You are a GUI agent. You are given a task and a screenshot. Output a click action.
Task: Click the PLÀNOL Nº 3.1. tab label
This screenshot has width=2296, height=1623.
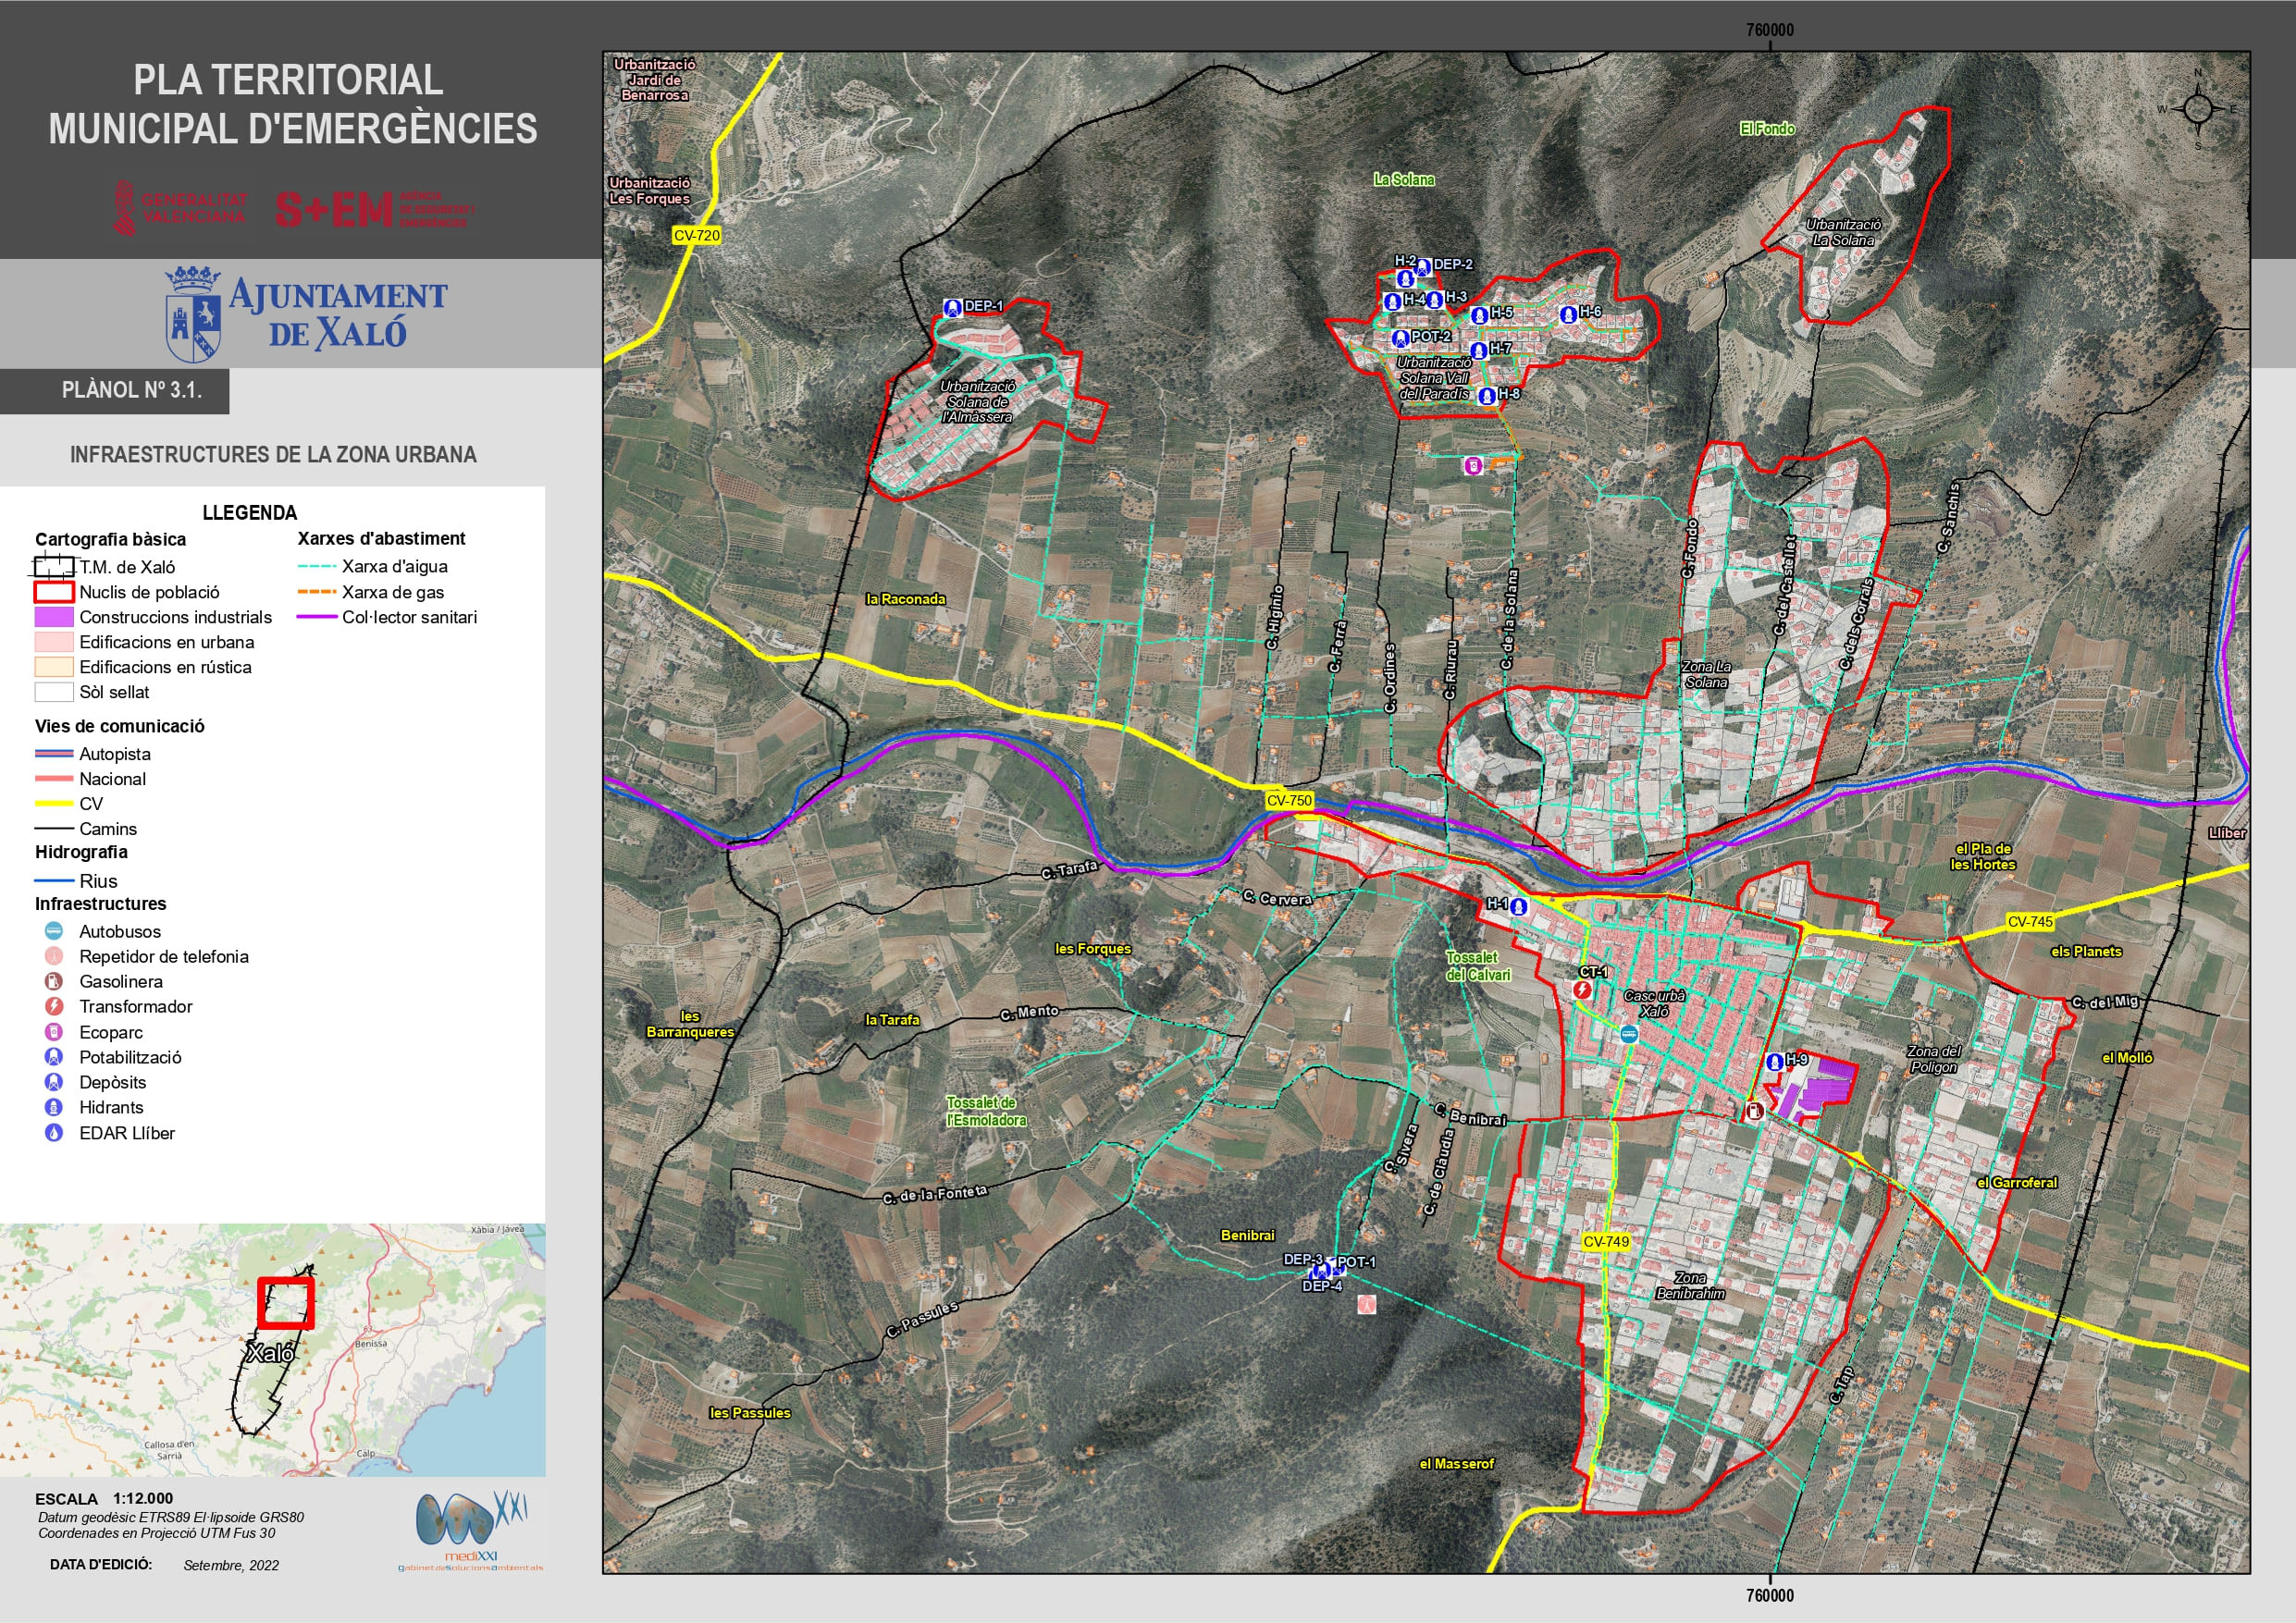tap(132, 390)
